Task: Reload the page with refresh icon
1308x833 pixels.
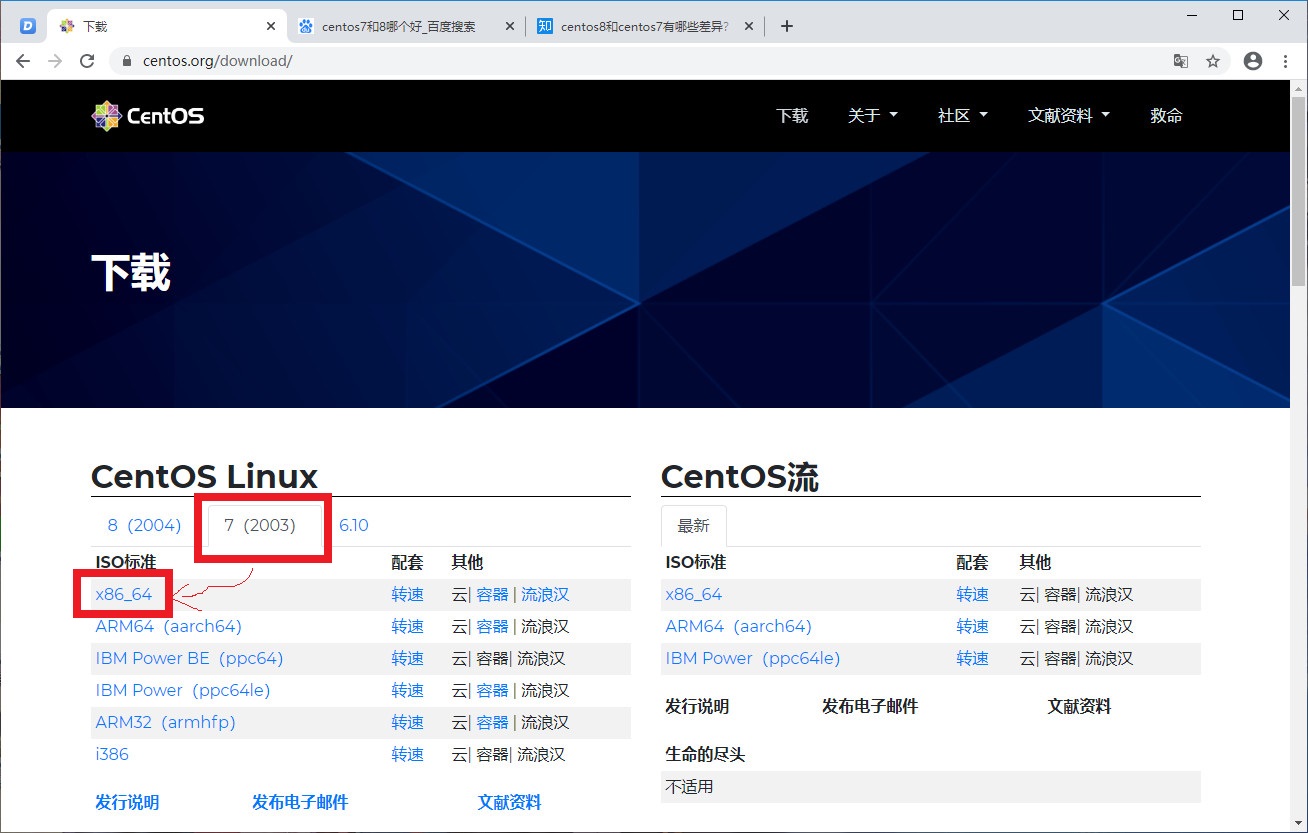Action: click(87, 61)
